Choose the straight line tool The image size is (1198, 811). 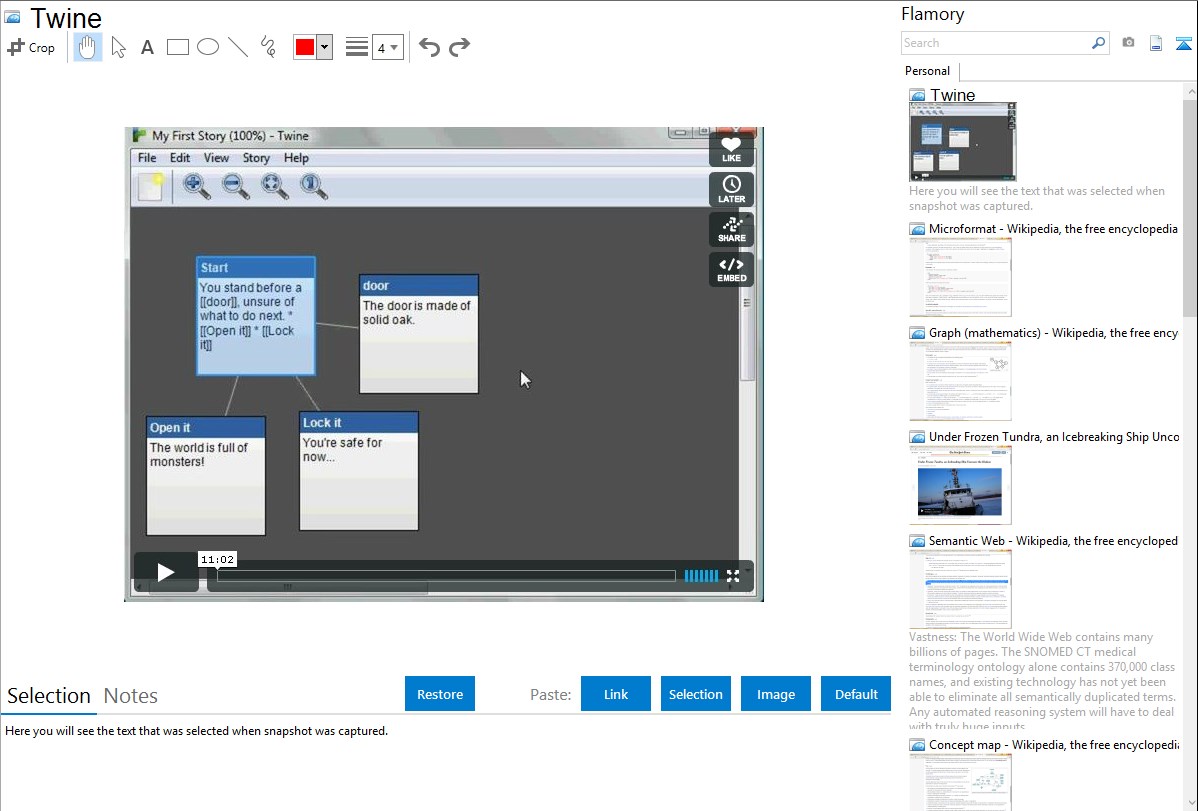click(x=238, y=47)
